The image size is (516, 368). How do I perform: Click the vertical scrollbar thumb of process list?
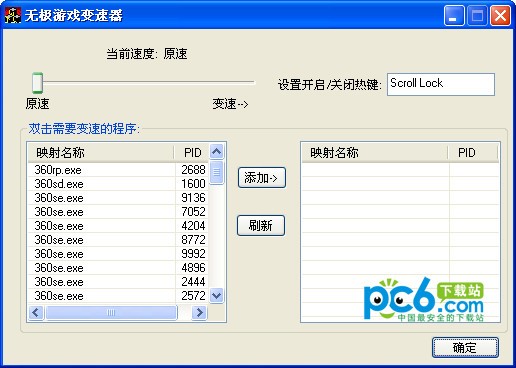pos(217,172)
